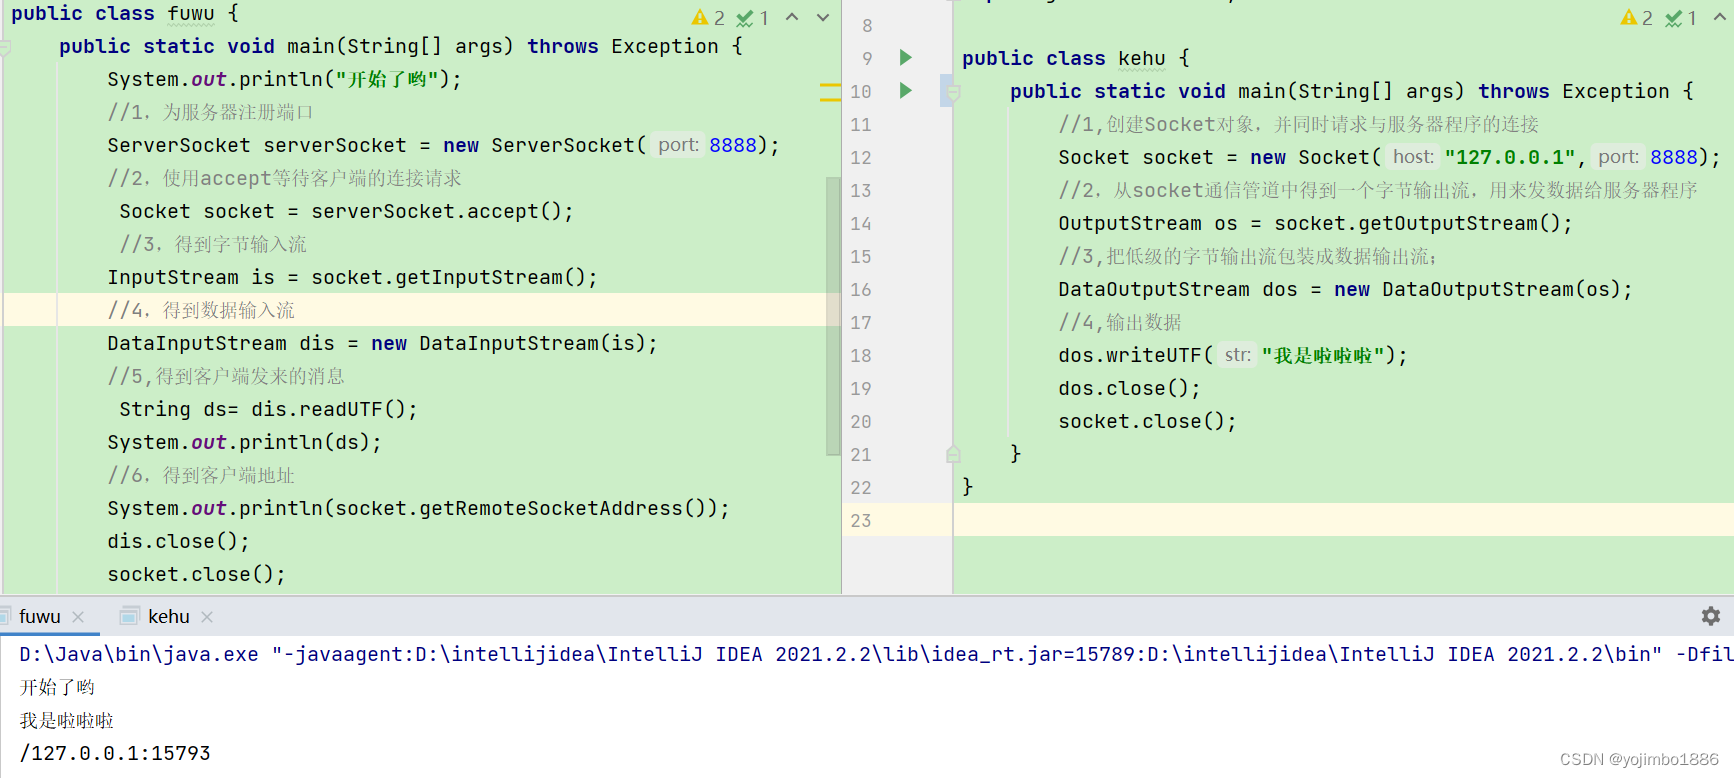Click serverSocket.accept() call in fuwu
Image resolution: width=1734 pixels, height=778 pixels.
pos(437,211)
